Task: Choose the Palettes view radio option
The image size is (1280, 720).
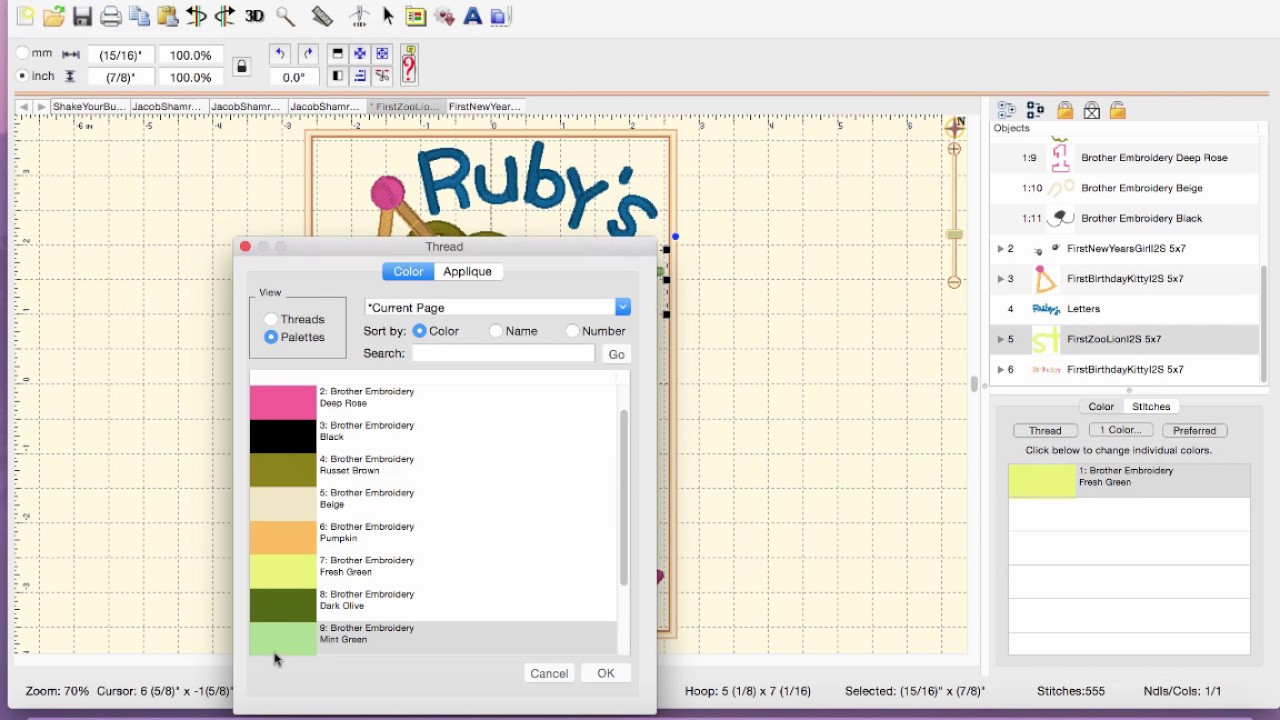Action: pyautogui.click(x=271, y=337)
